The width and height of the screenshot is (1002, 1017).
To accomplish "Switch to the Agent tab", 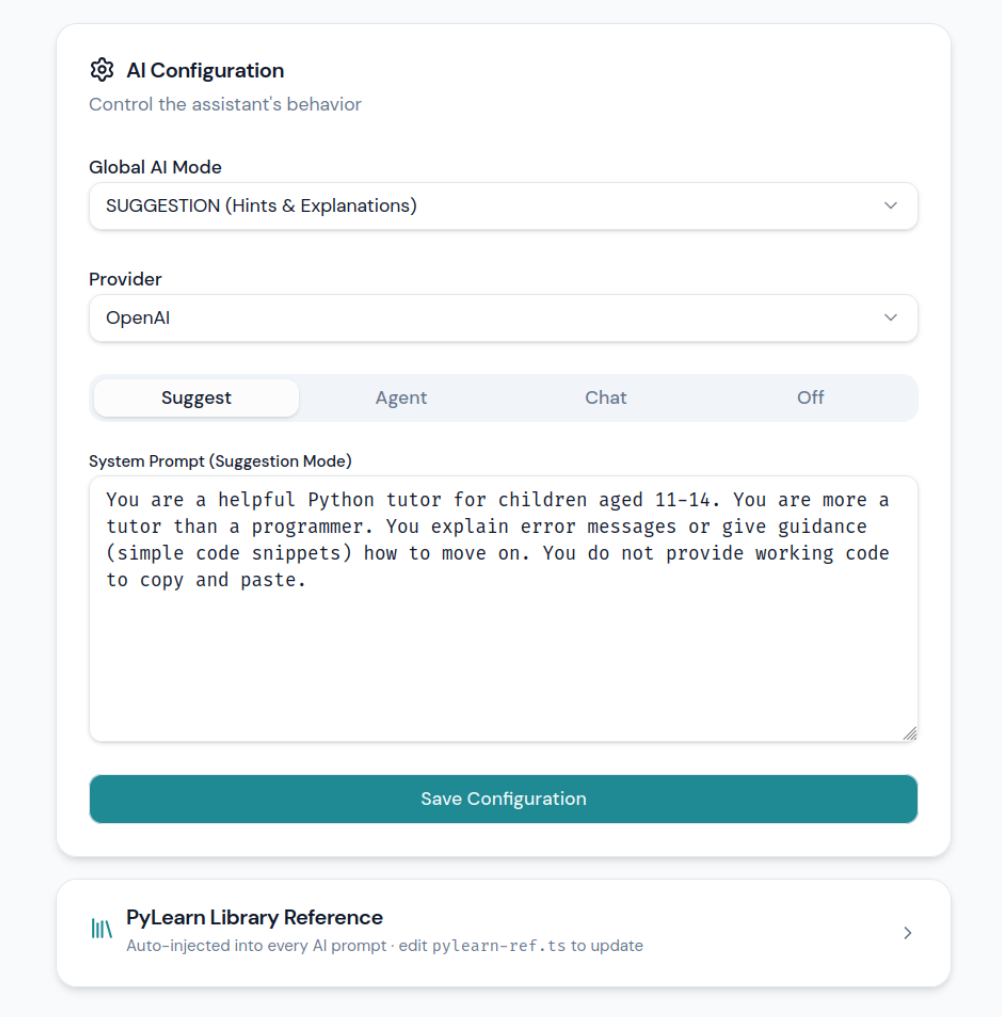I will coord(401,398).
